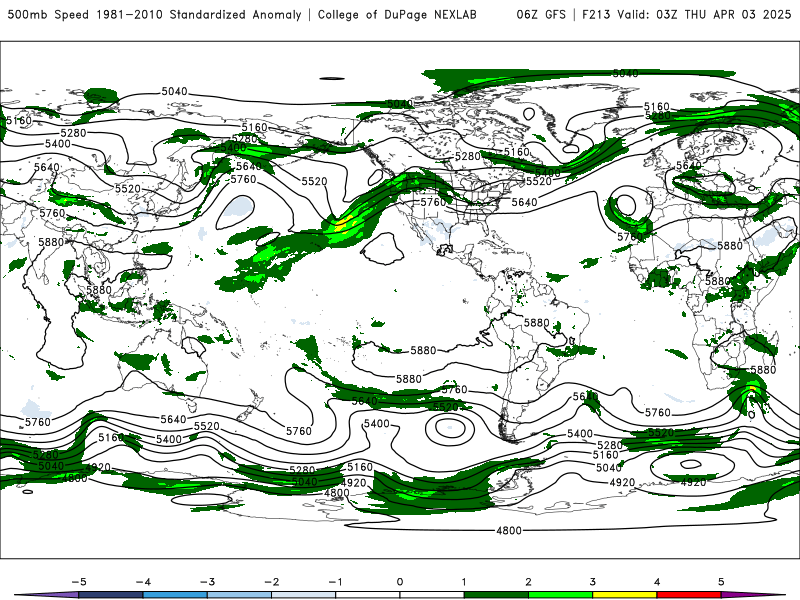Click the '4' colorbar tick label
The height and width of the screenshot is (600, 800).
(x=657, y=582)
